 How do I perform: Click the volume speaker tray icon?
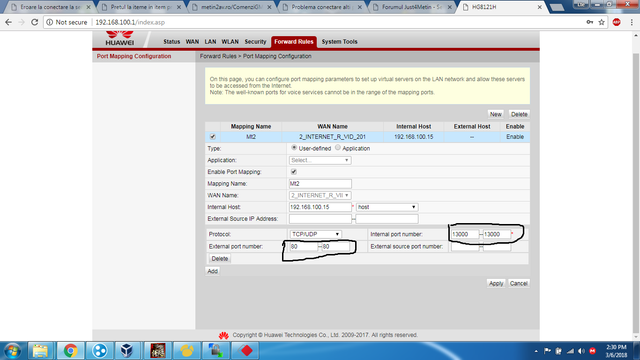(x=581, y=351)
